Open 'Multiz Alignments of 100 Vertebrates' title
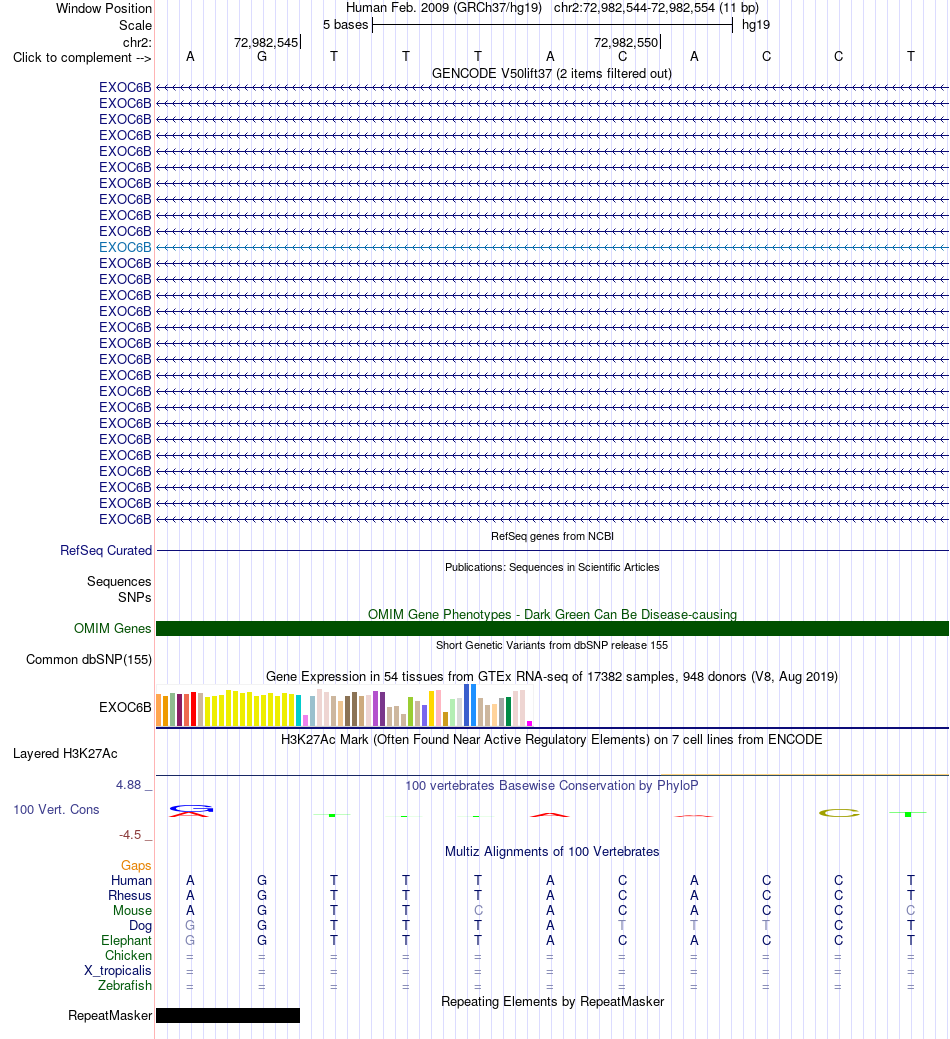The width and height of the screenshot is (950, 1039). point(552,851)
